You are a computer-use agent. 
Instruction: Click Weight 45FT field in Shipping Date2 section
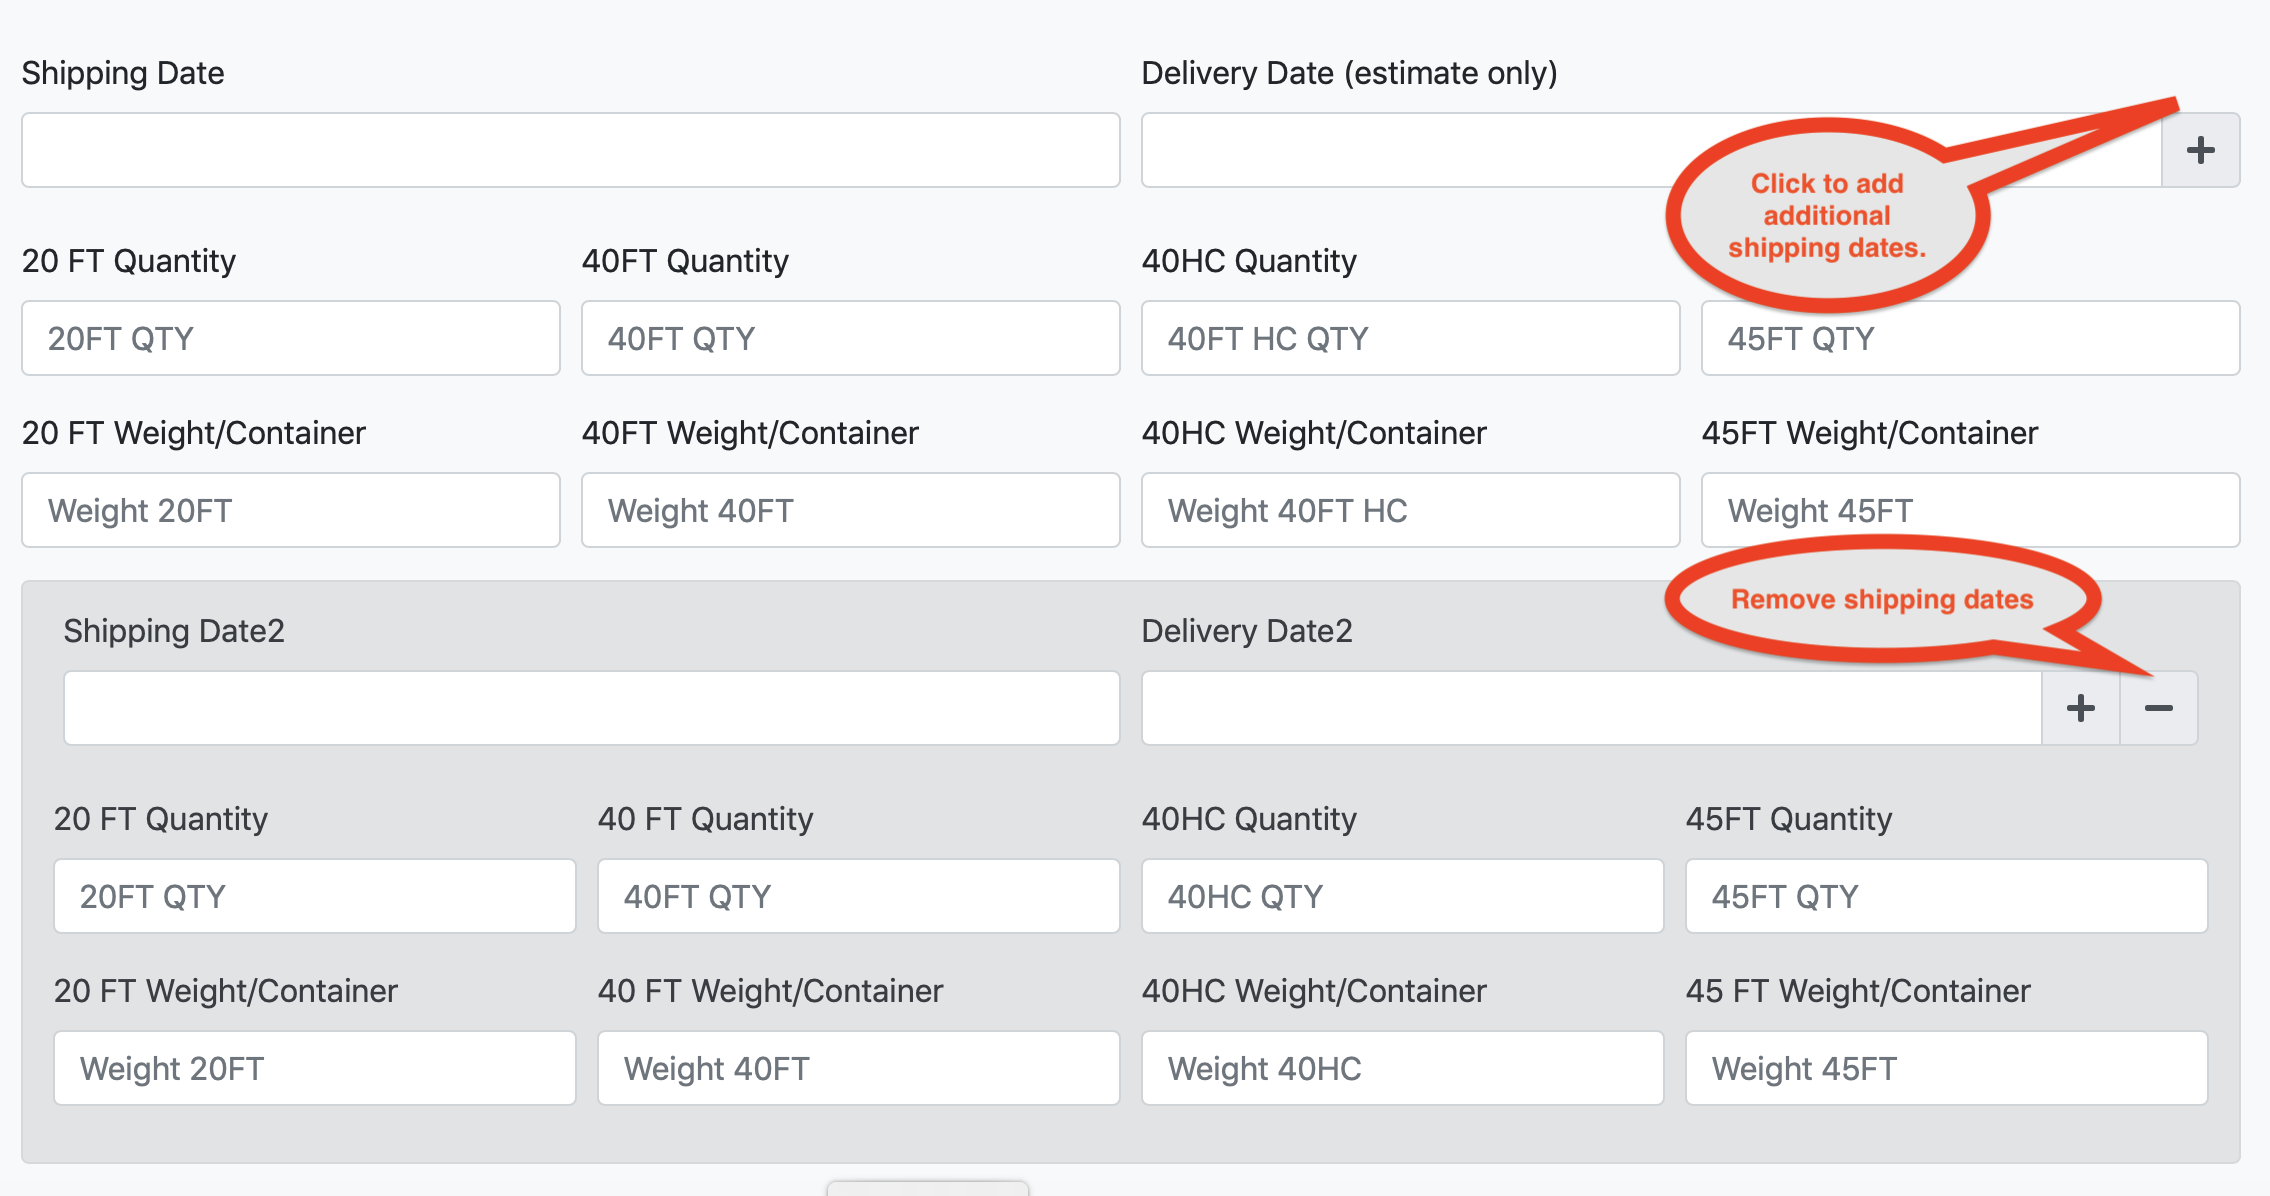1946,1068
